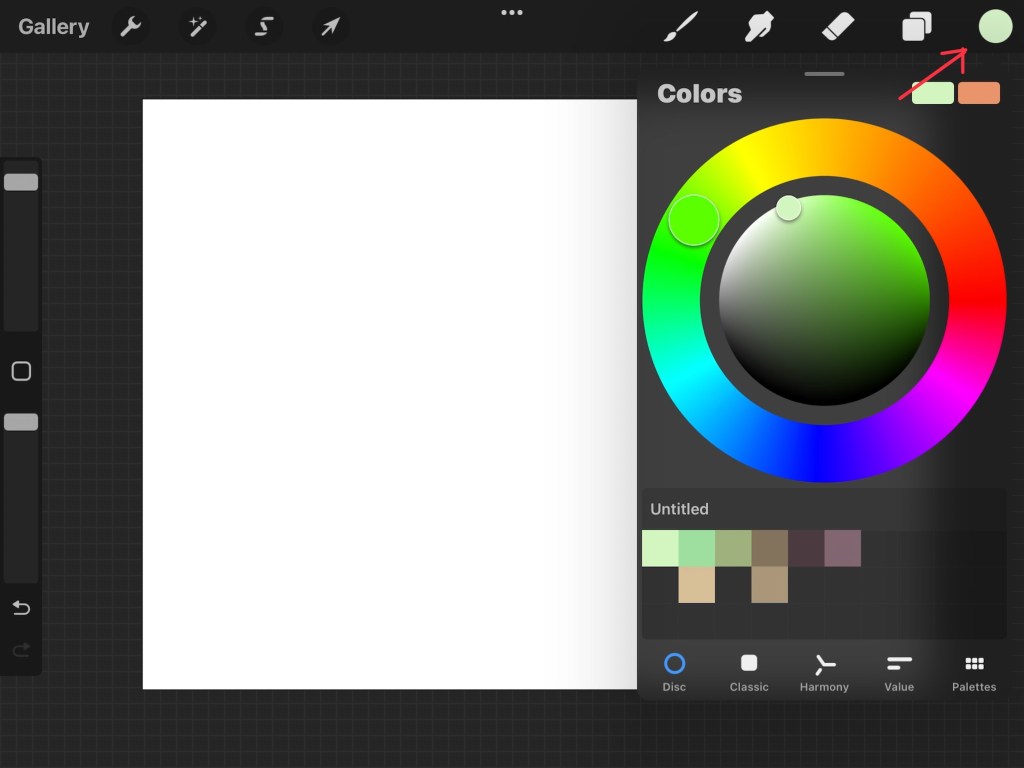Open the Value color tab

(x=899, y=672)
